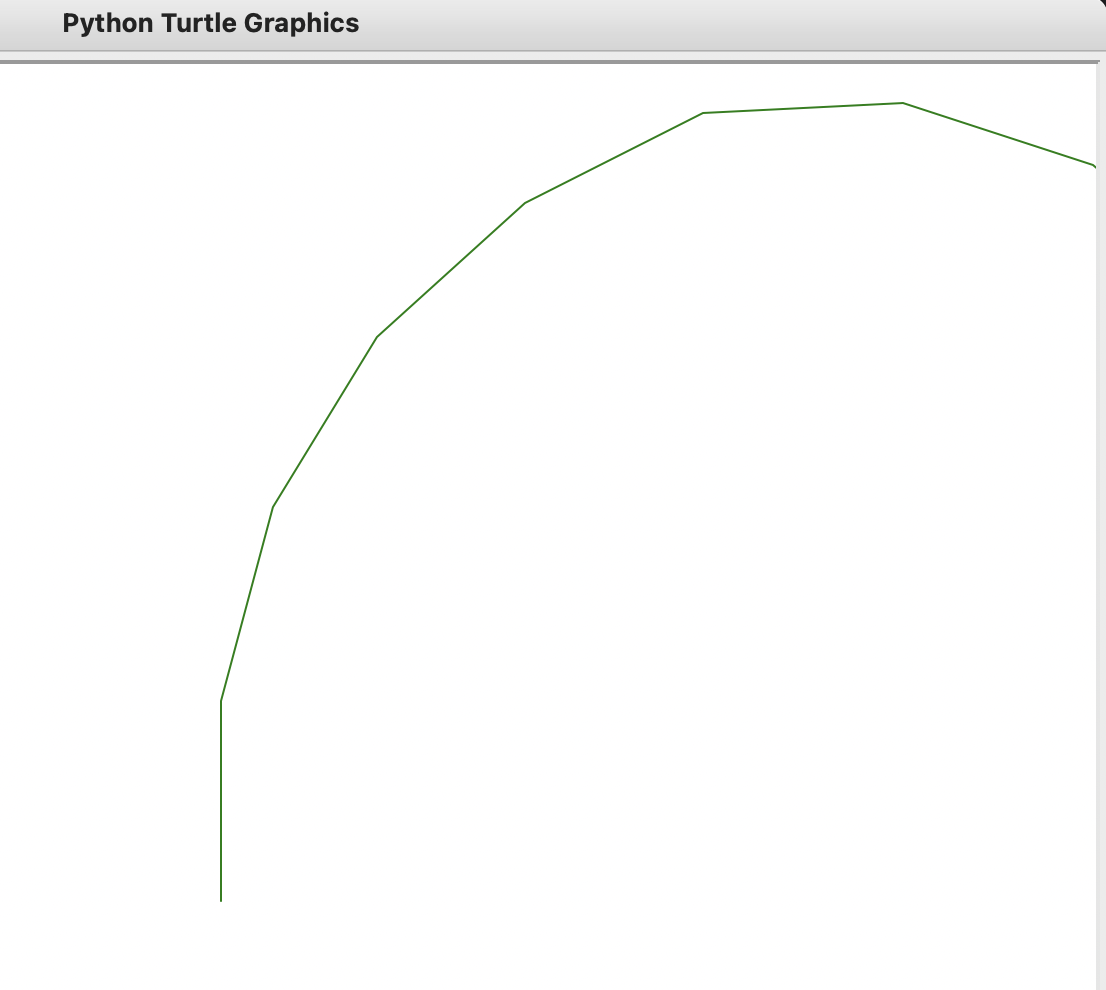Click the vertical green line segment
The image size is (1106, 990).
[221, 800]
